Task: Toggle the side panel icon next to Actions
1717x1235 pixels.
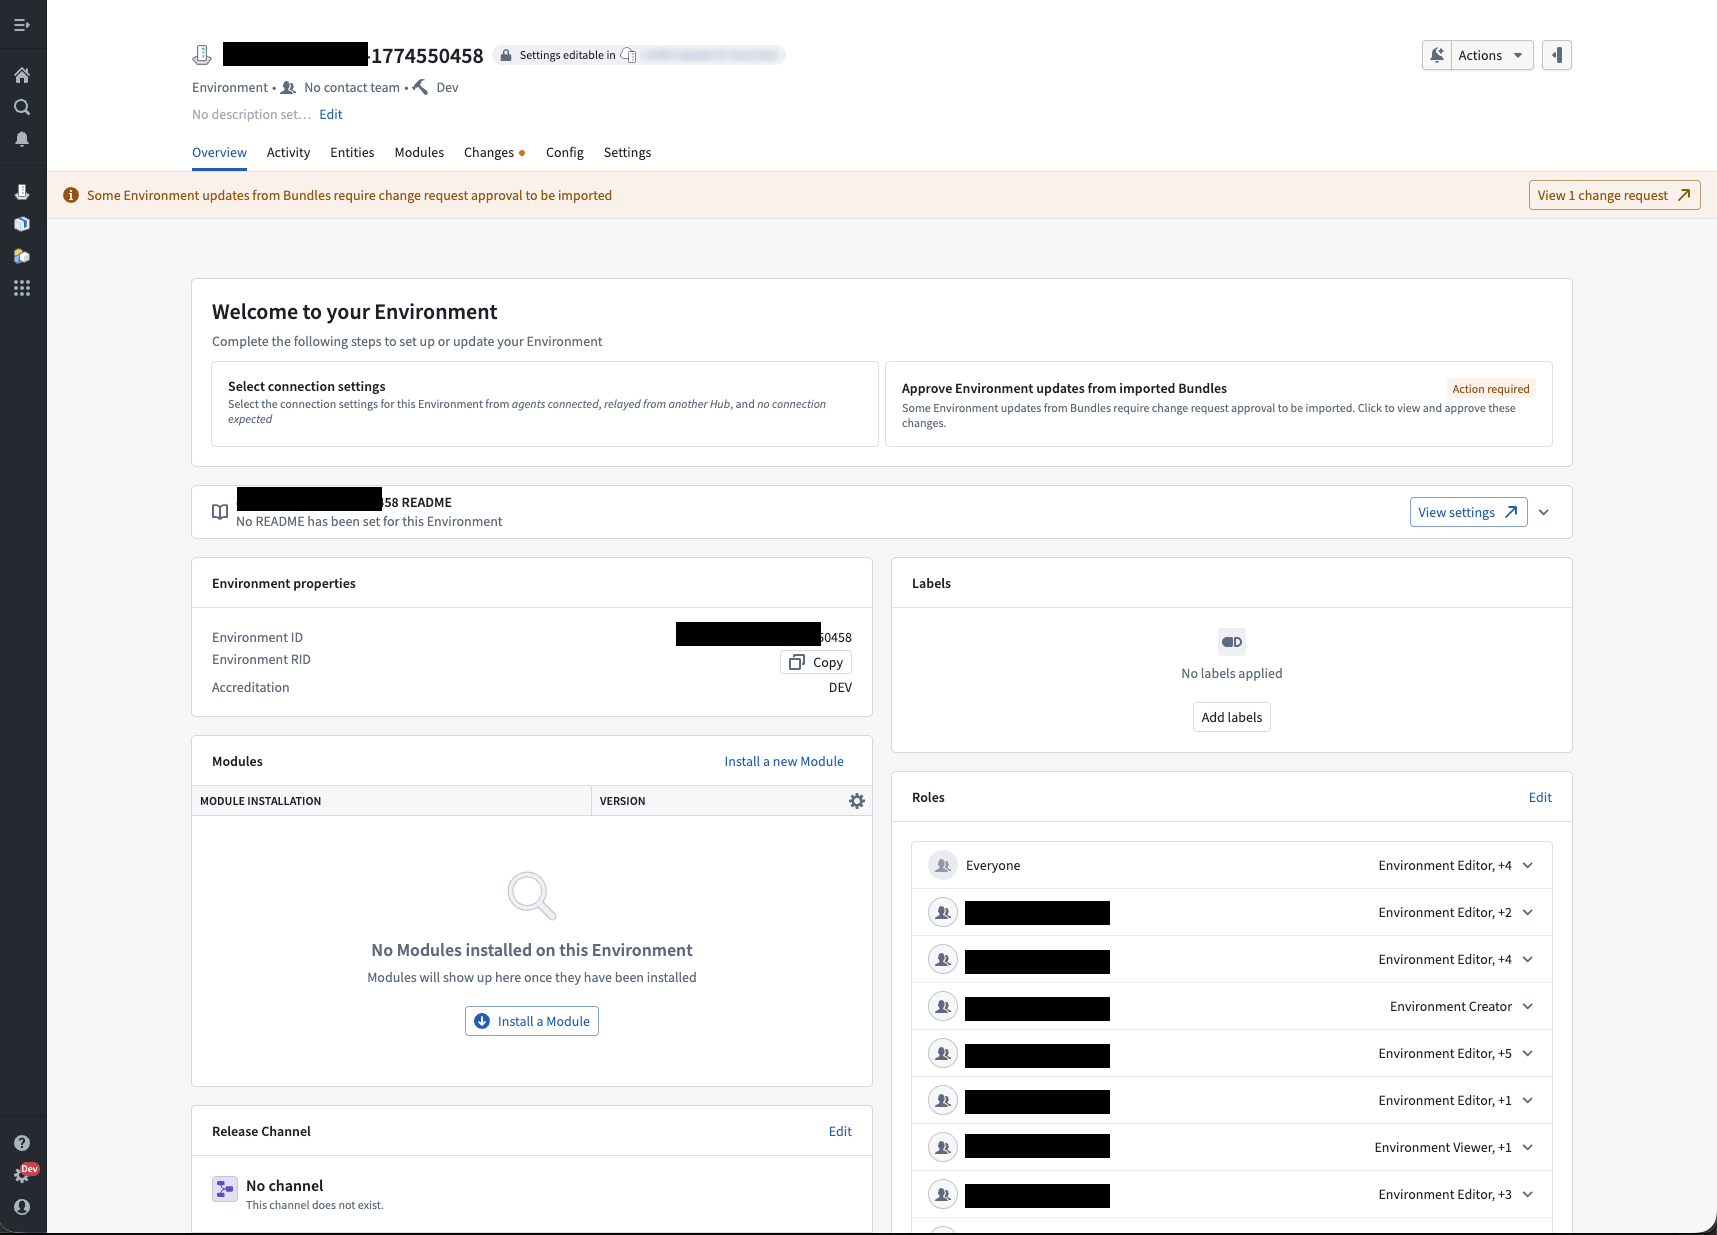Action: coord(1557,55)
